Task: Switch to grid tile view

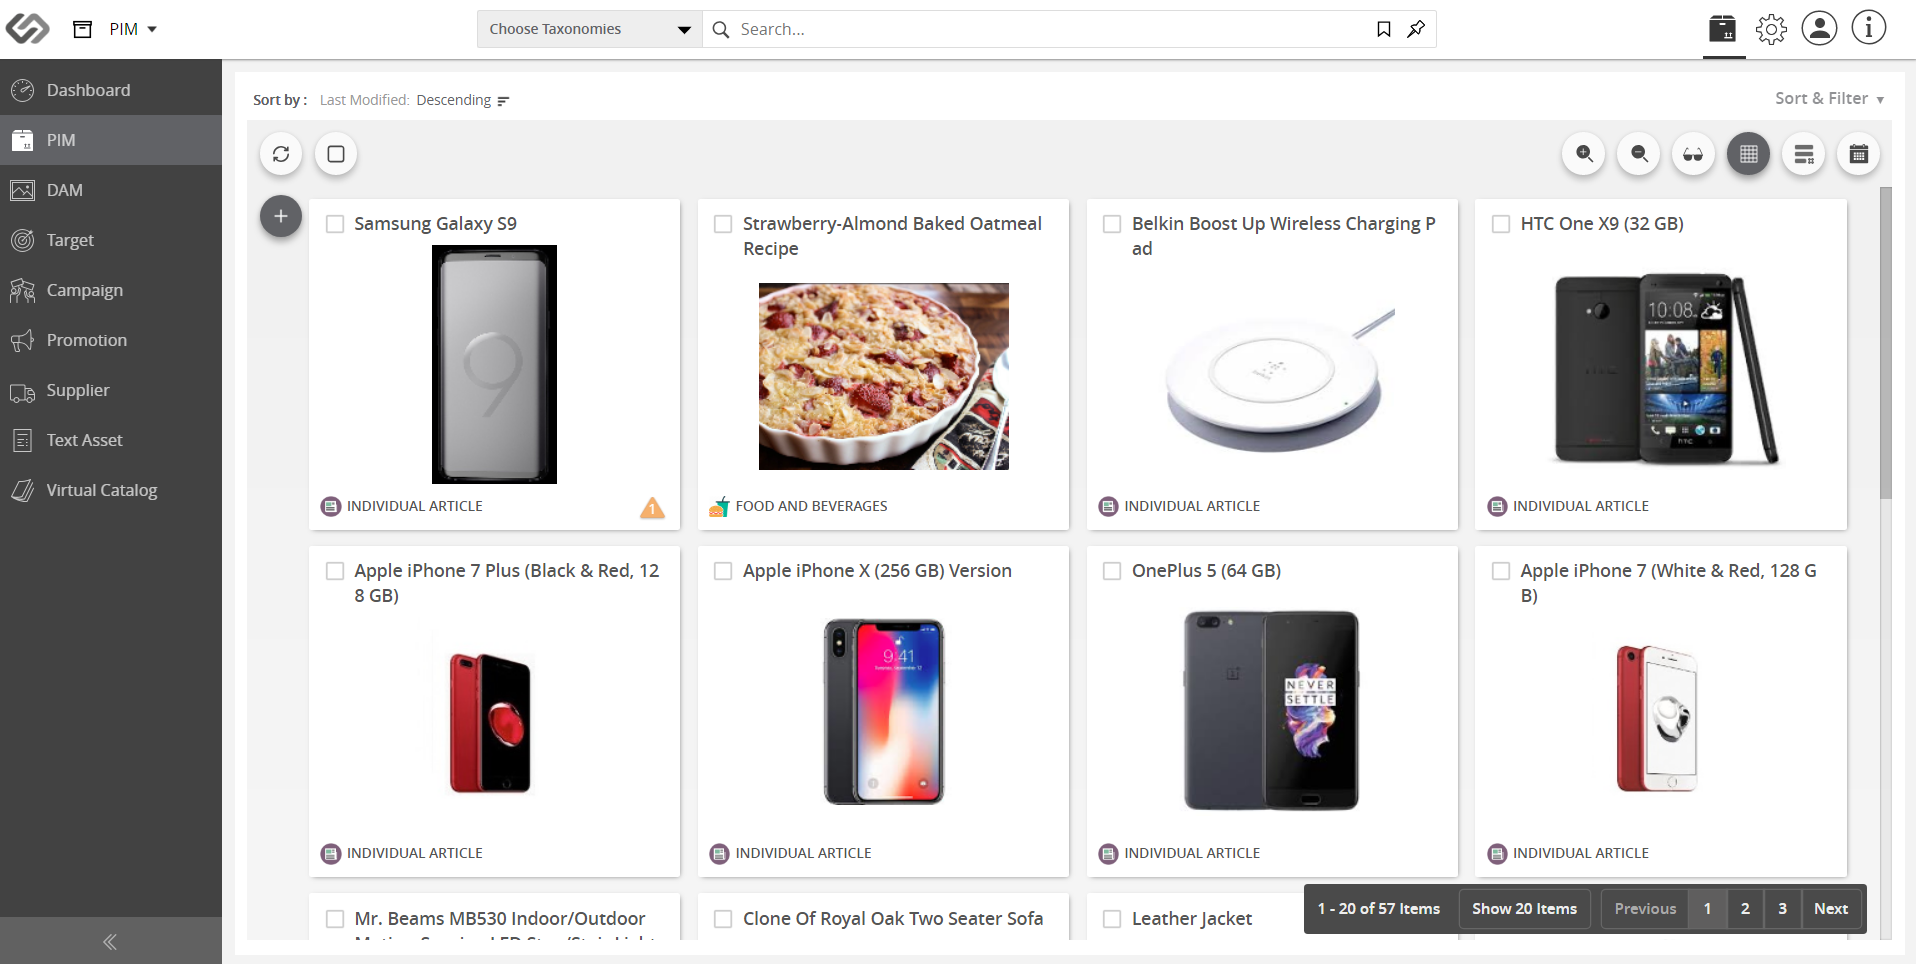Action: coord(1749,154)
